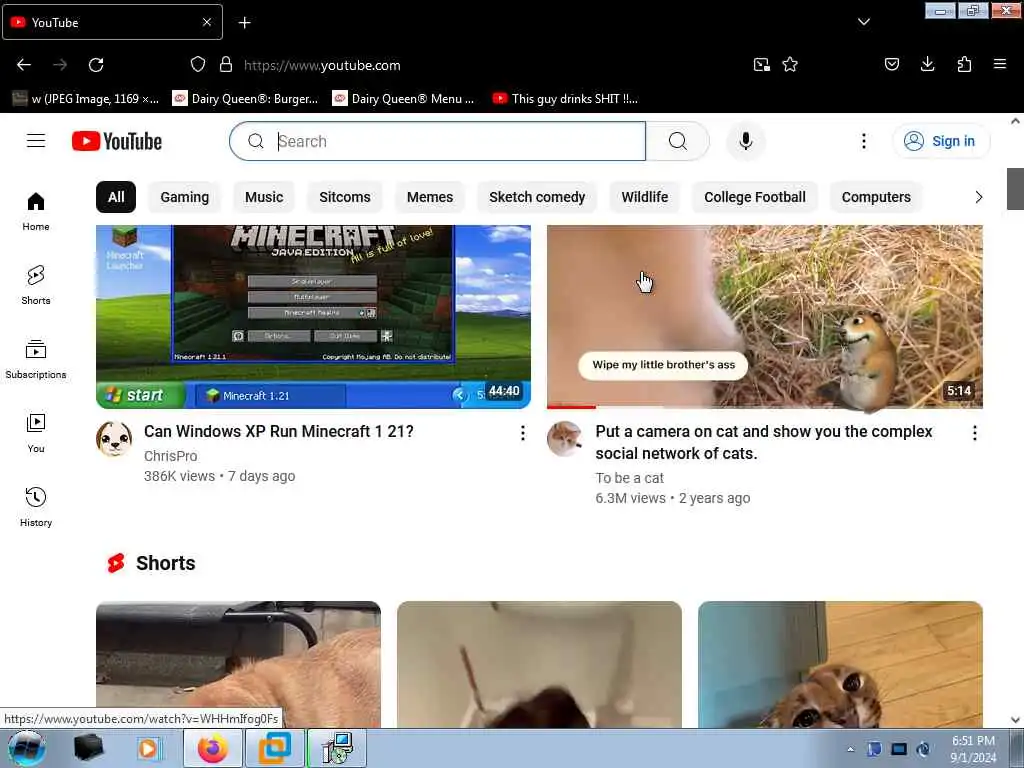The height and width of the screenshot is (768, 1024).
Task: Open the ChrisPro channel avatar
Action: (x=114, y=439)
